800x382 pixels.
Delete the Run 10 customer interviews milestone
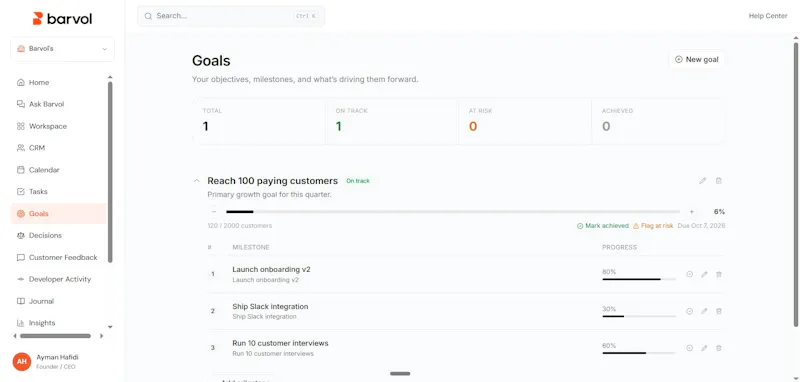719,348
